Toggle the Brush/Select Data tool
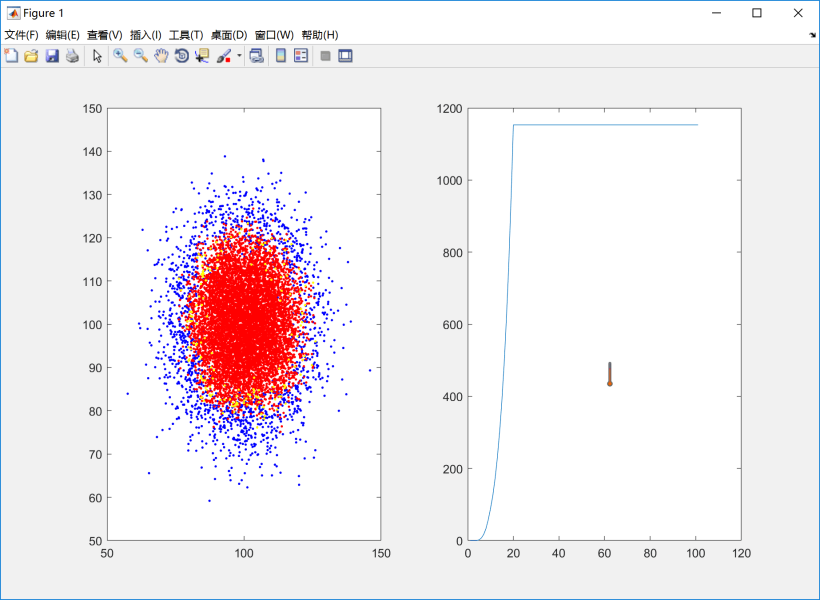Image resolution: width=820 pixels, height=600 pixels. (x=224, y=55)
